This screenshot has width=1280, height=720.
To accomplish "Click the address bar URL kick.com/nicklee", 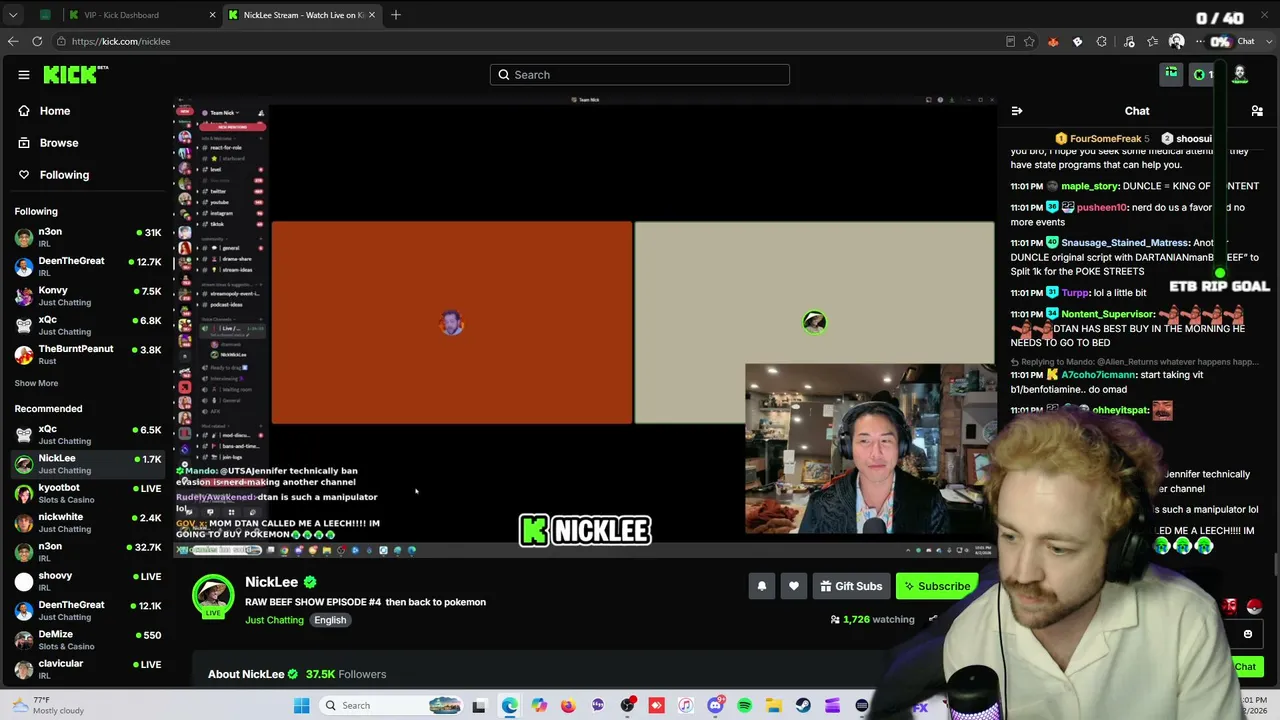I will tap(121, 41).
